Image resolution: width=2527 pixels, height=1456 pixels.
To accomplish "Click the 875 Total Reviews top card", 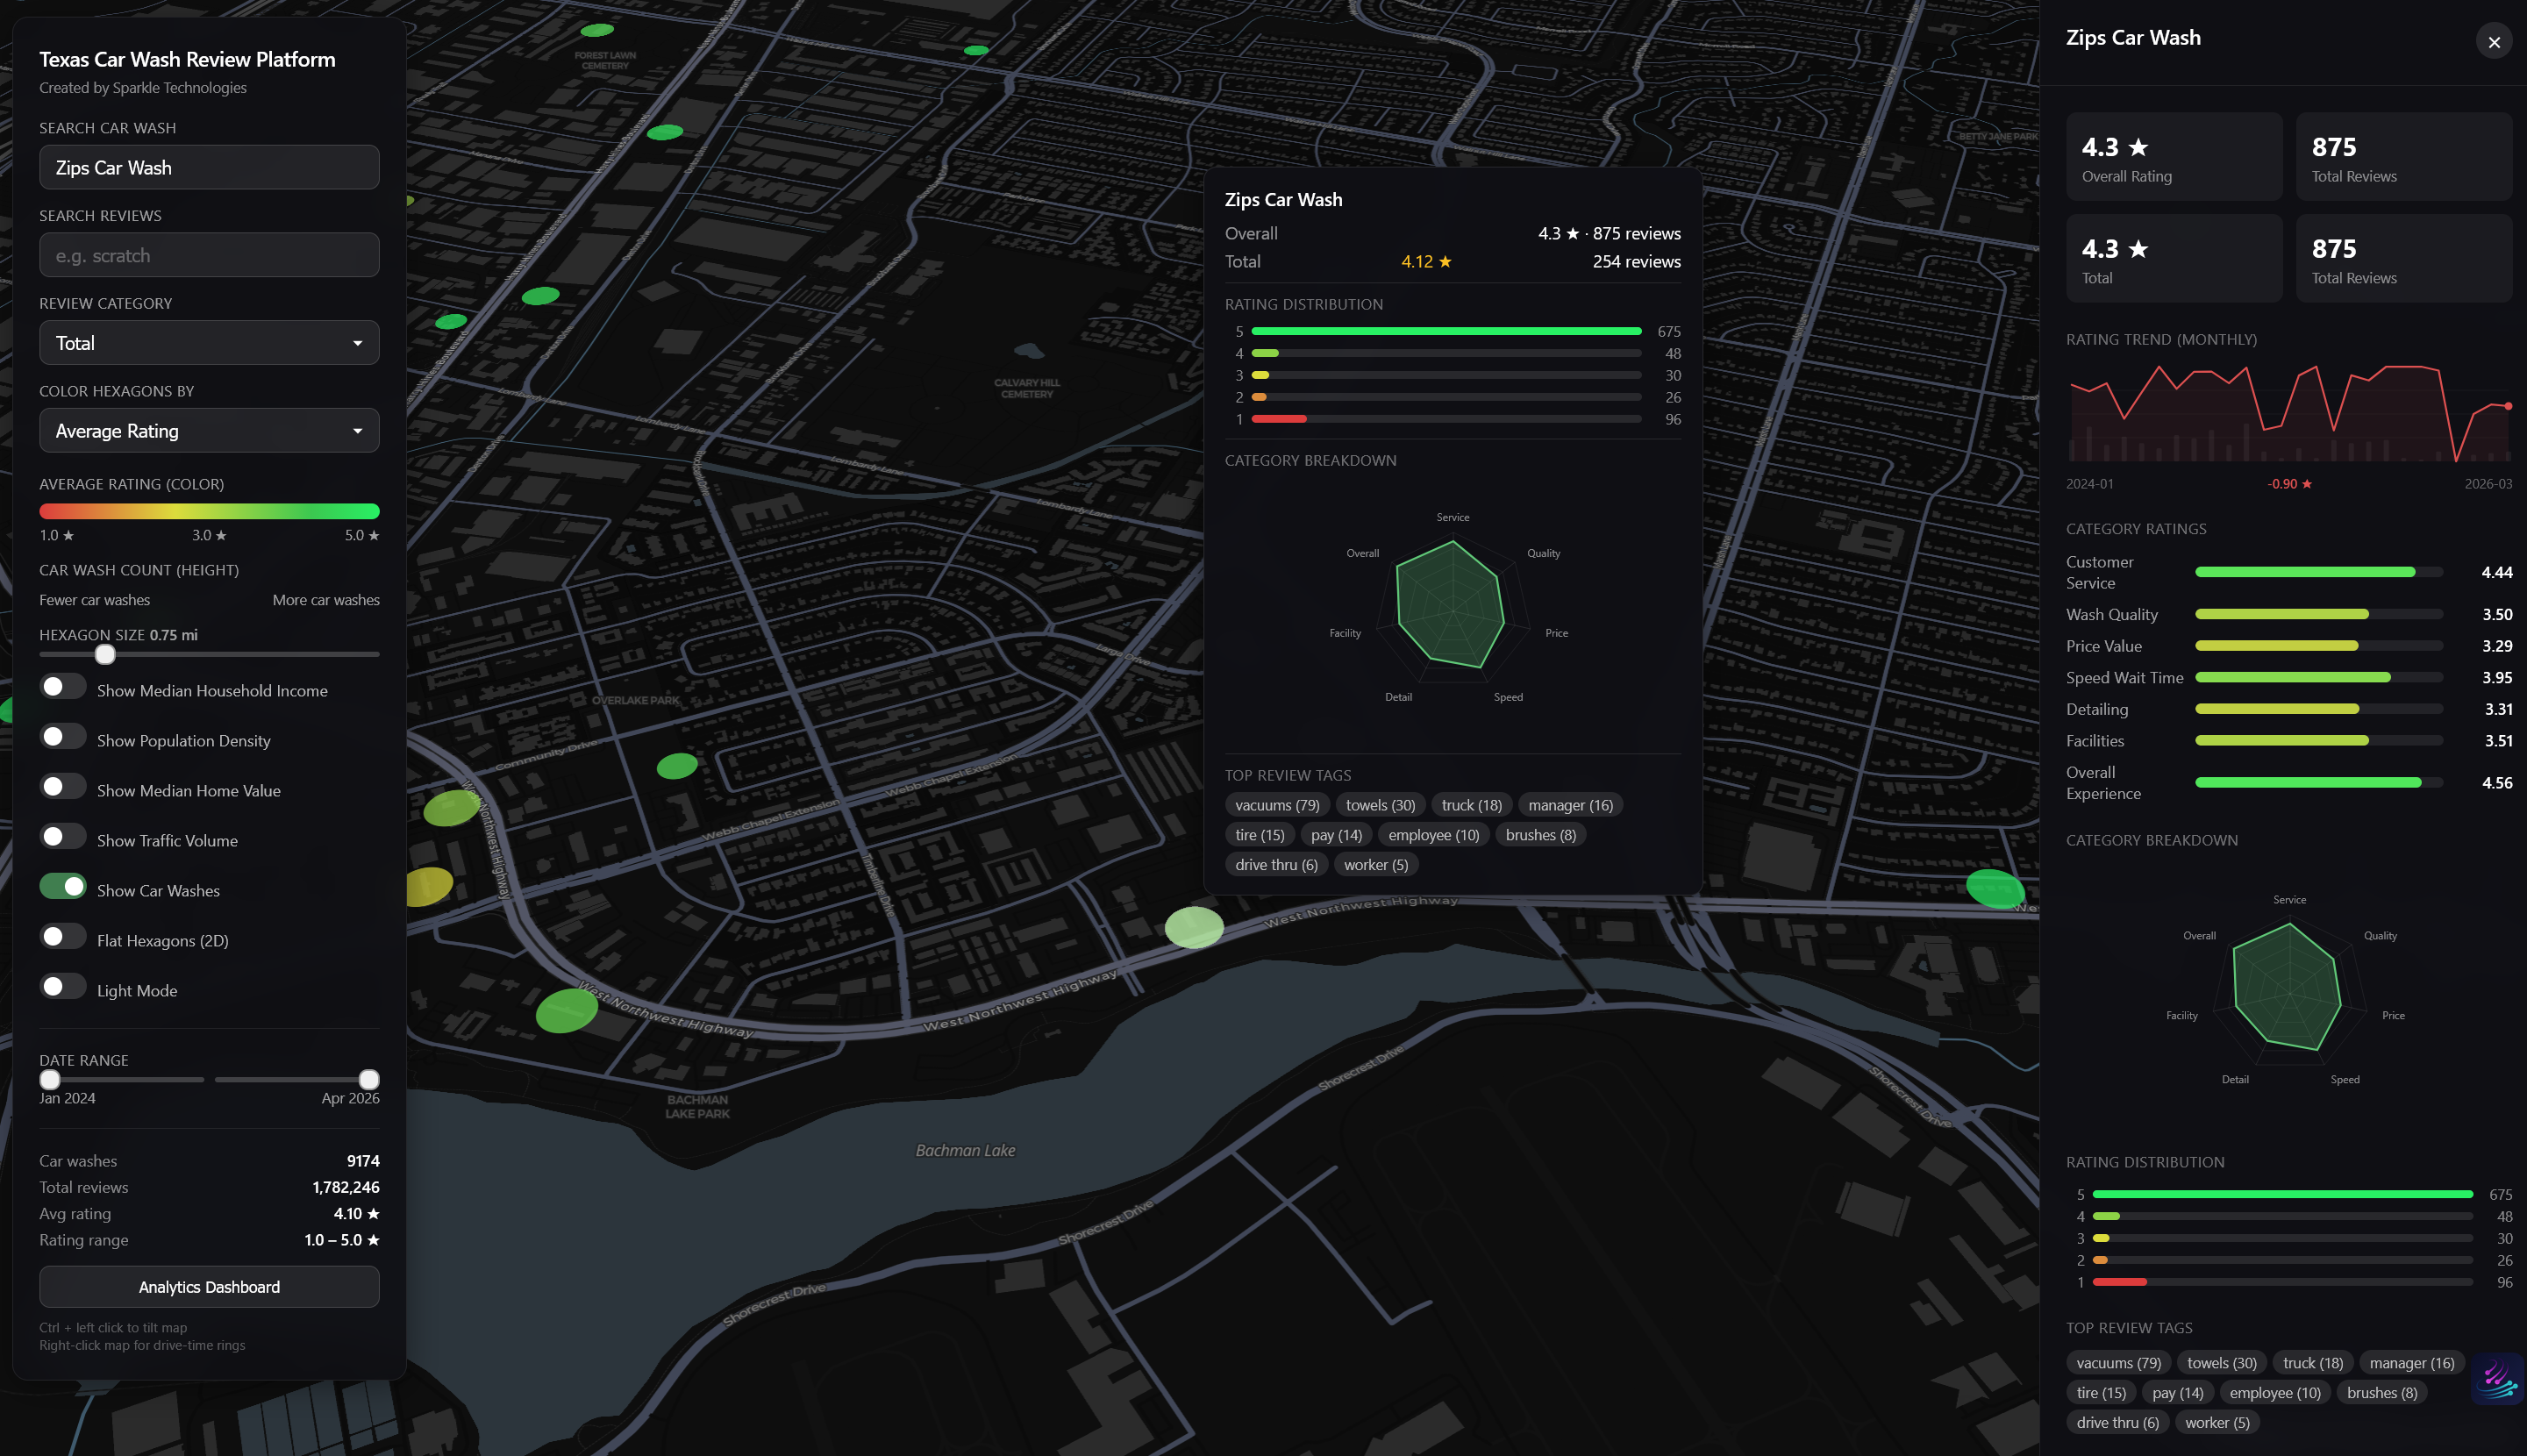I will coord(2404,157).
